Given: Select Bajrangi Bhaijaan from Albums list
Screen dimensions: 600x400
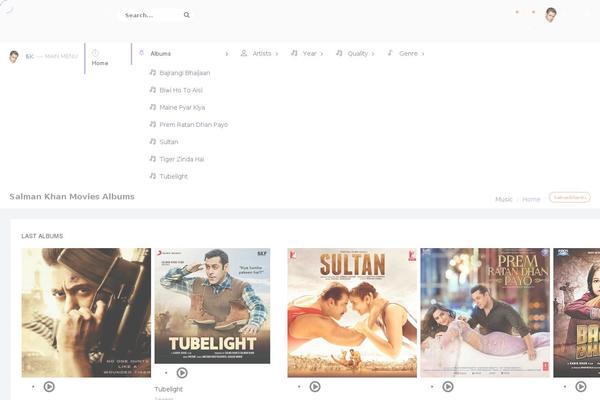Looking at the screenshot, I should (185, 73).
